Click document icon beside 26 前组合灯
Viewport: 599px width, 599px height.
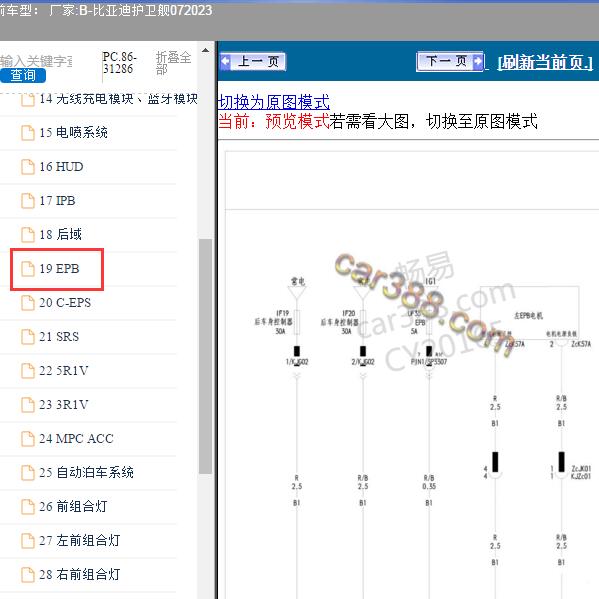pos(28,507)
